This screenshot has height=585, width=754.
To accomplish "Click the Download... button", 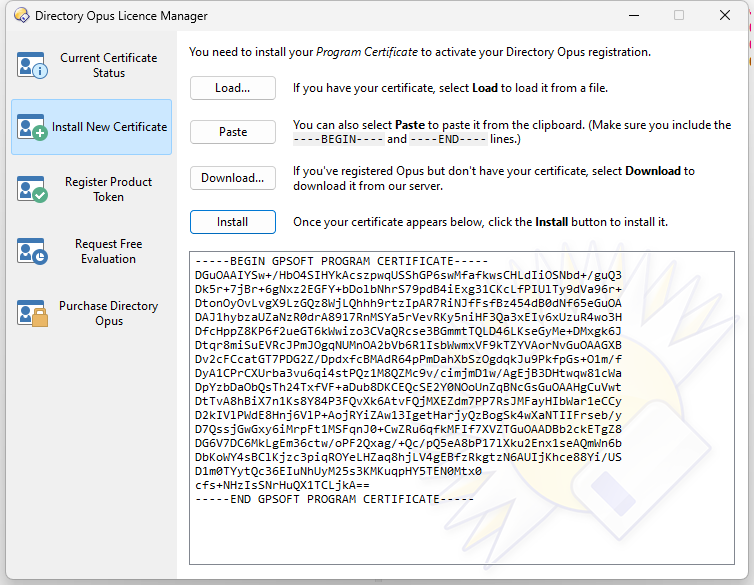I will point(233,178).
